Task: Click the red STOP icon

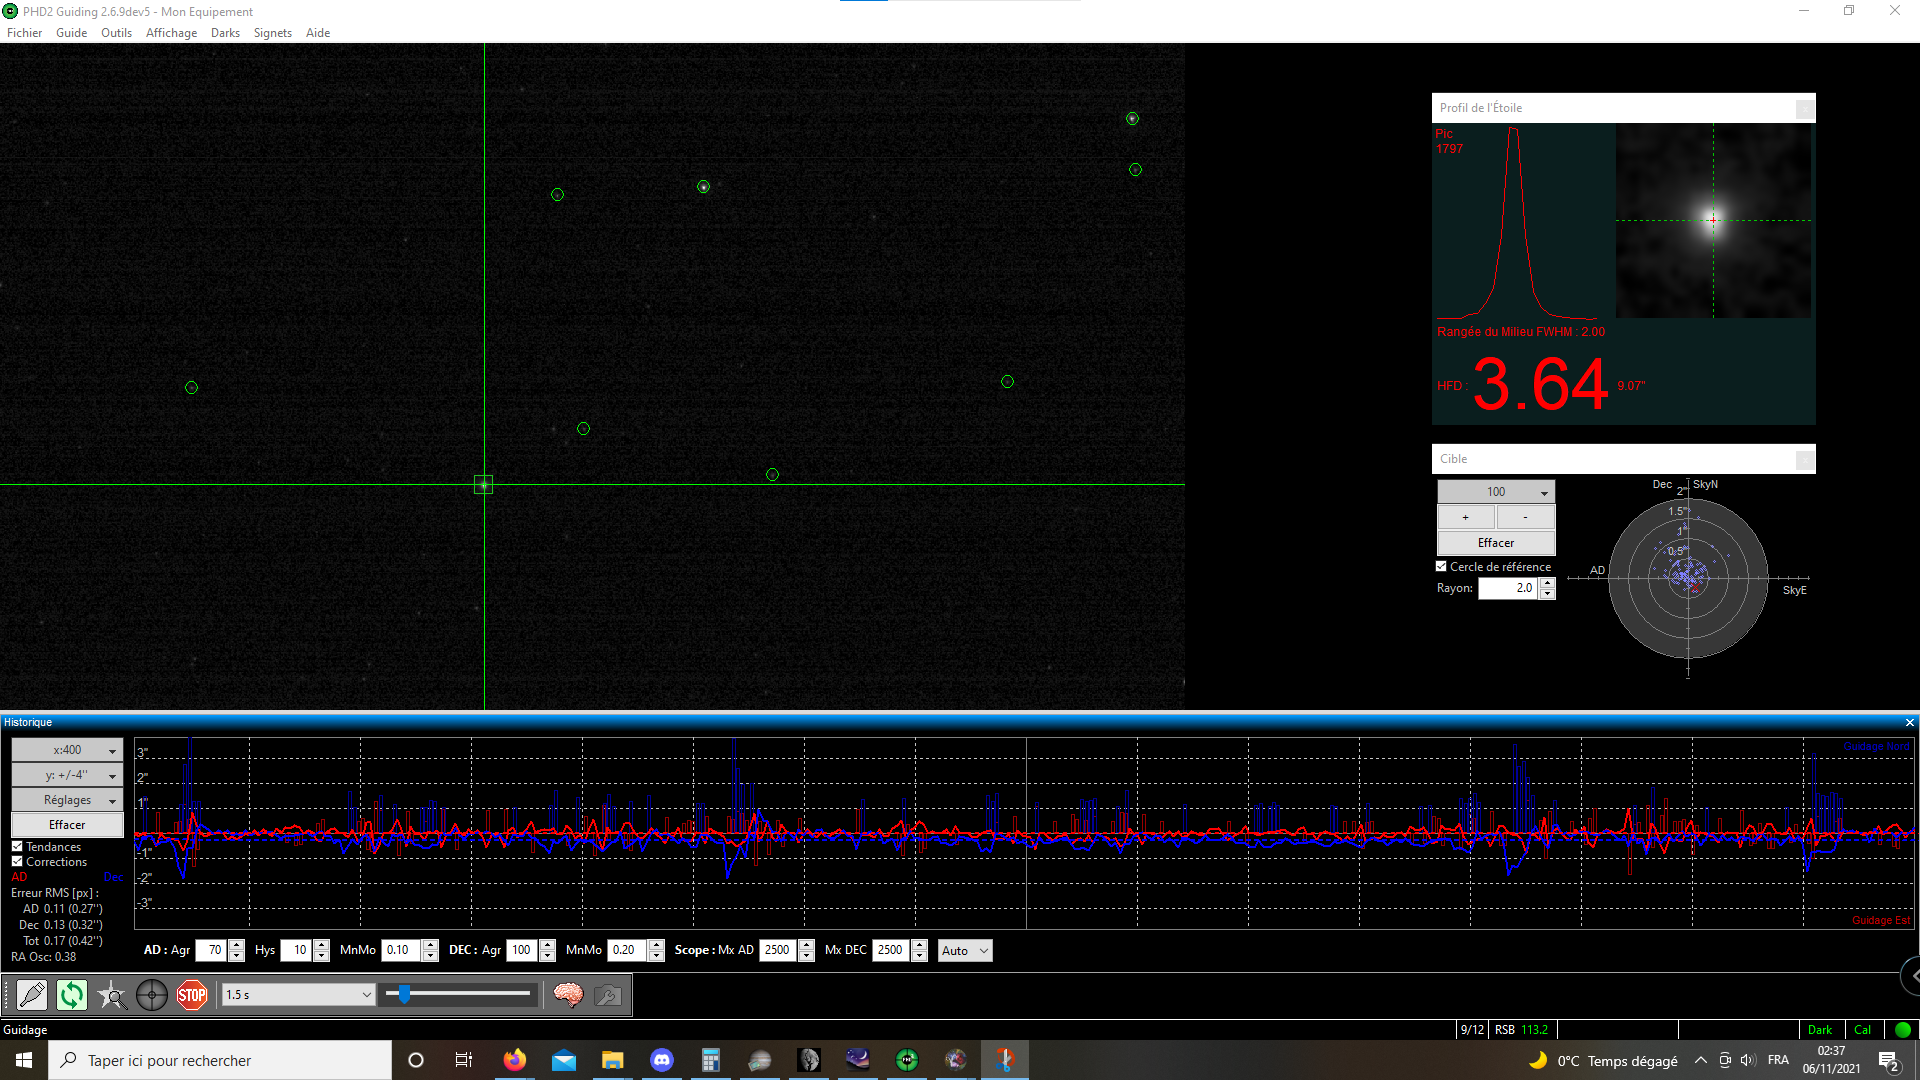Action: click(x=192, y=995)
